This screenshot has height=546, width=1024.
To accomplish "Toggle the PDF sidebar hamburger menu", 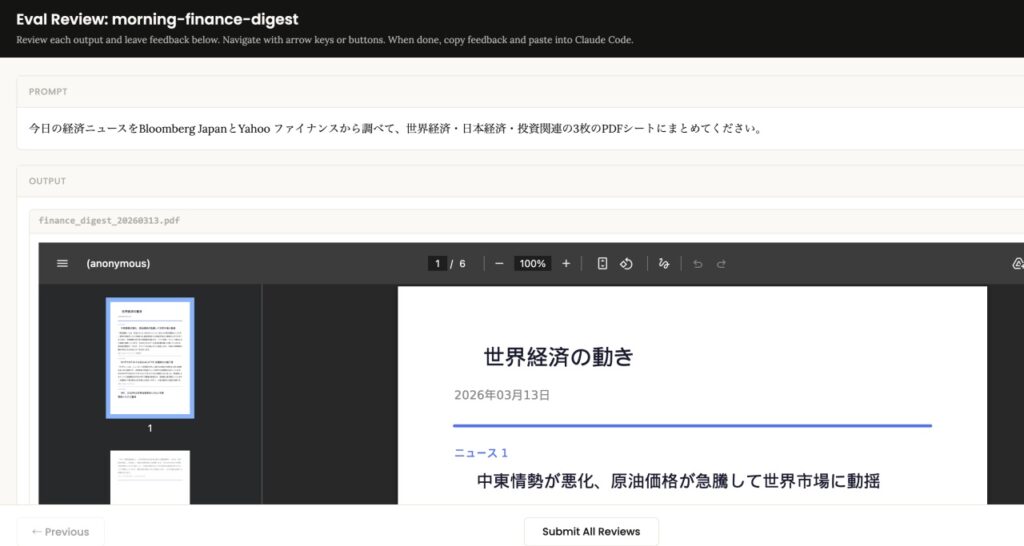I will [x=62, y=263].
